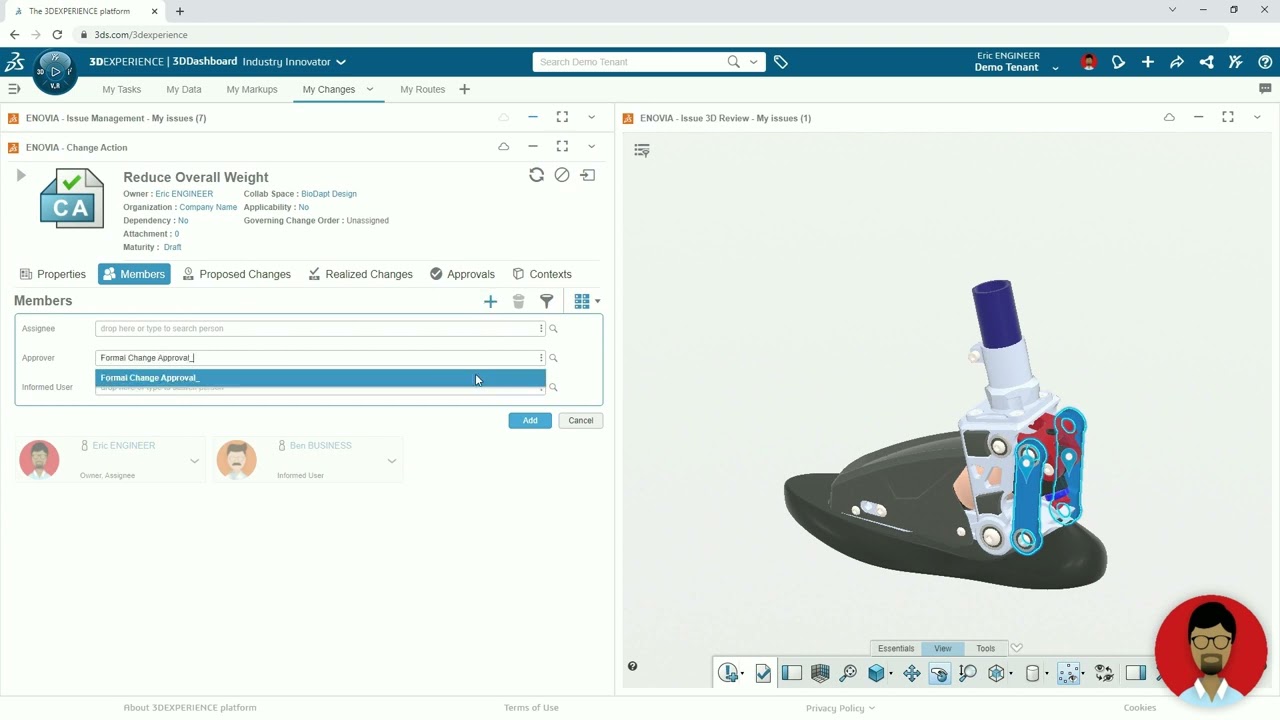Delete member using the trash icon
Image resolution: width=1280 pixels, height=720 pixels.
(518, 301)
